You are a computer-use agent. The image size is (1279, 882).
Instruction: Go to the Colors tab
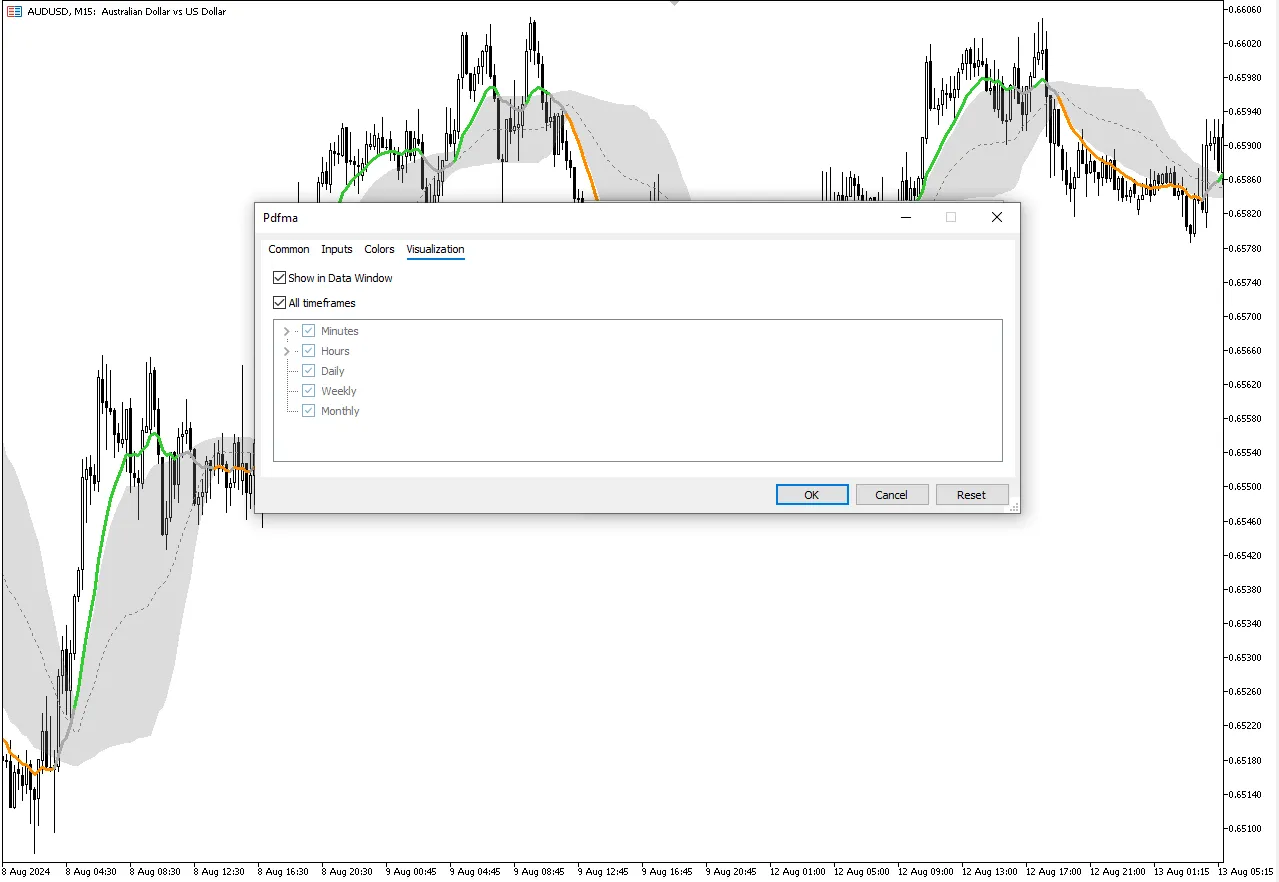379,249
